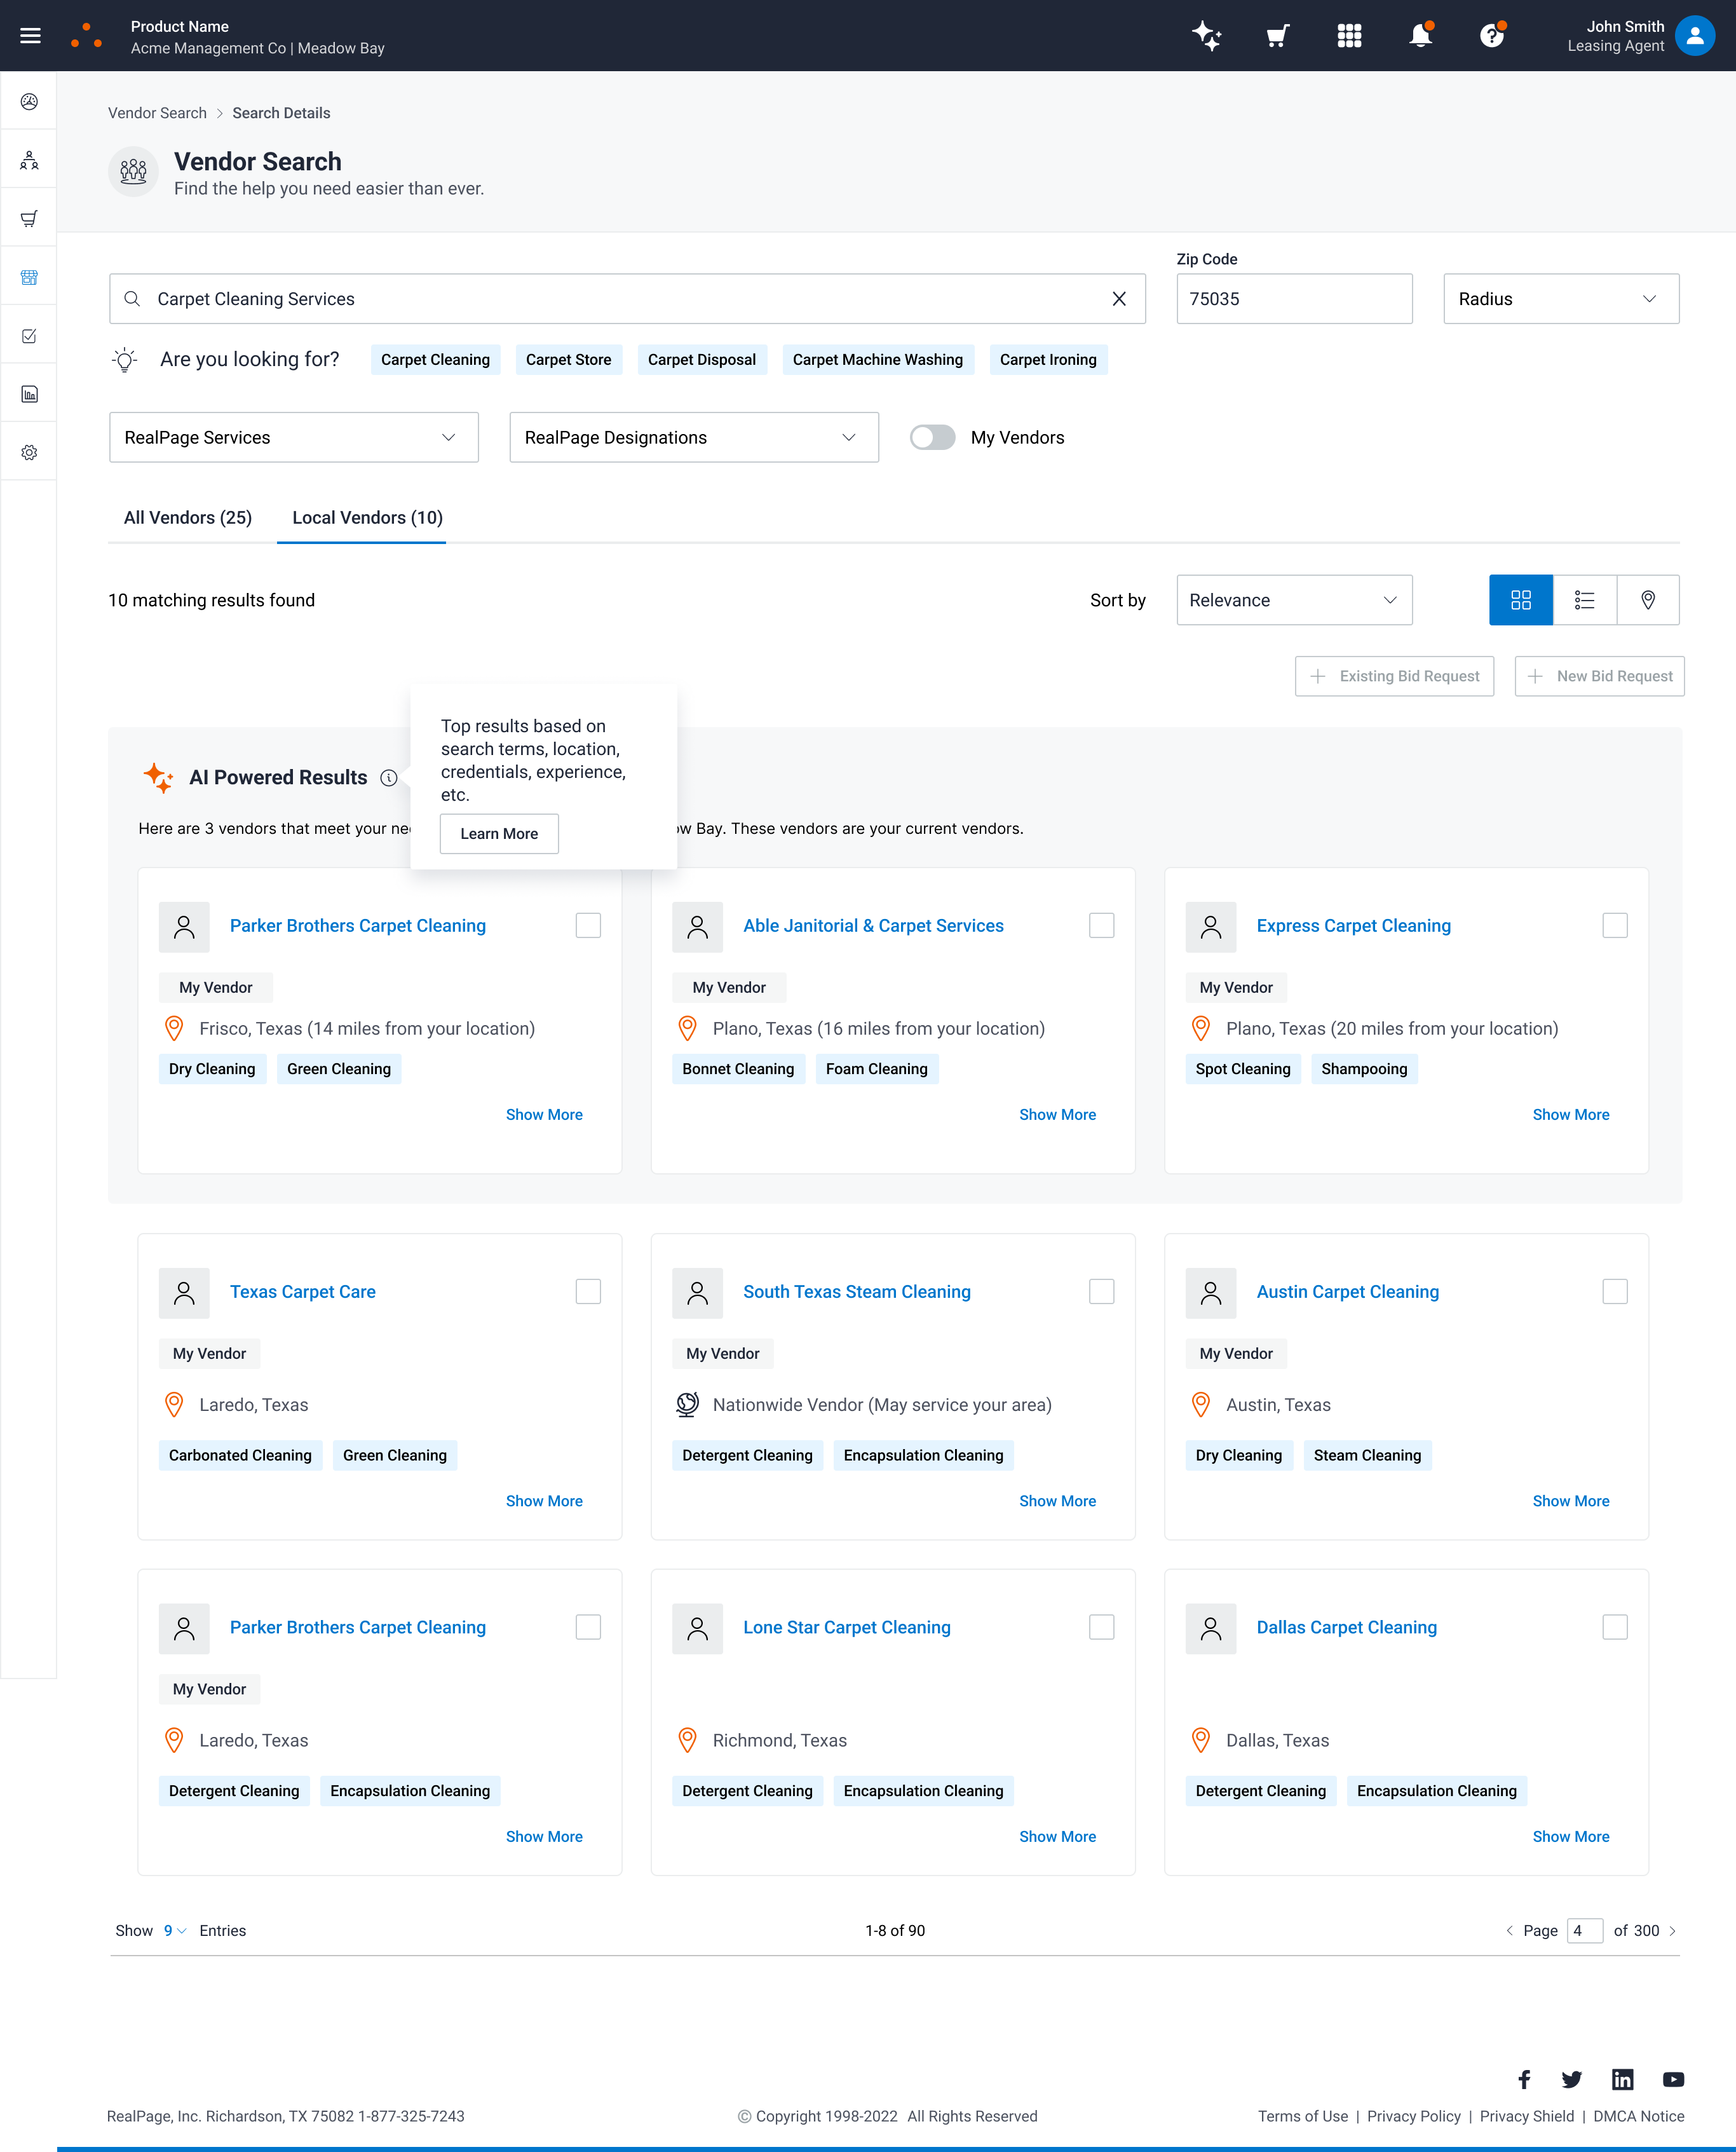Open organization people icon in sidebar

29,160
